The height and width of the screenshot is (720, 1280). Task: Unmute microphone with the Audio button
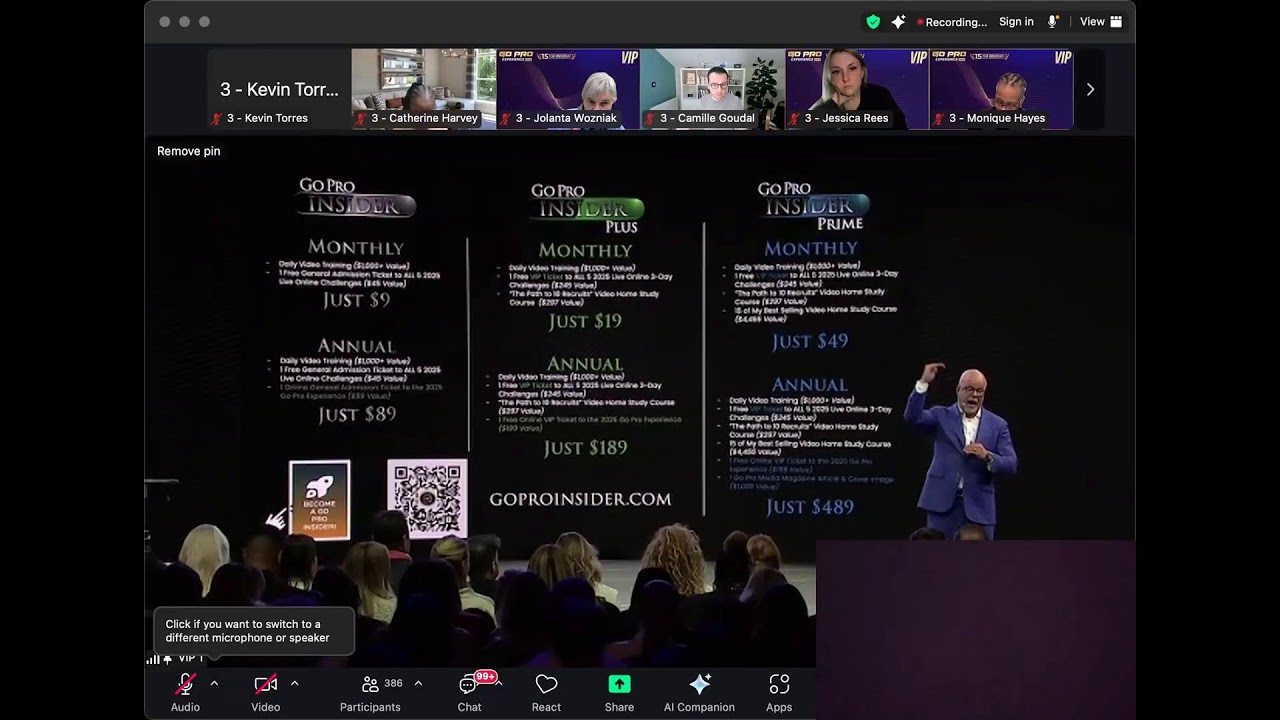[185, 692]
